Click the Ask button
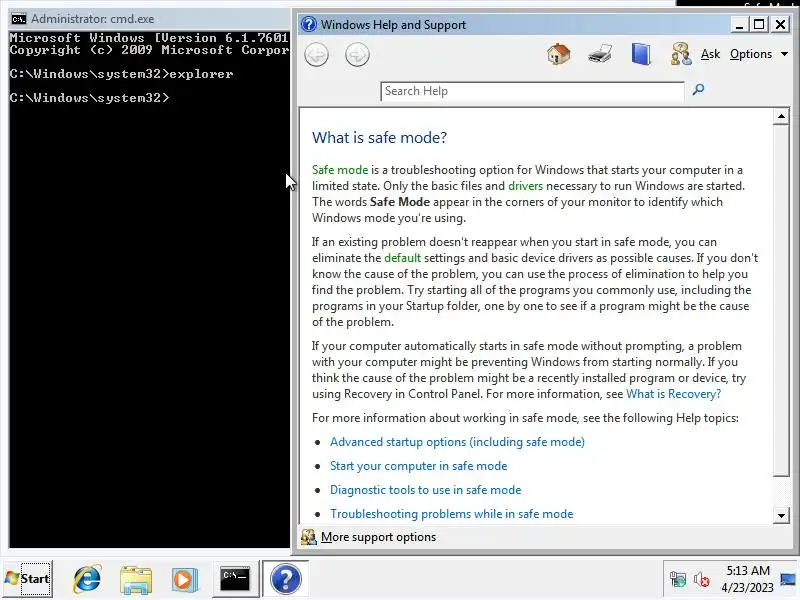 pos(710,54)
